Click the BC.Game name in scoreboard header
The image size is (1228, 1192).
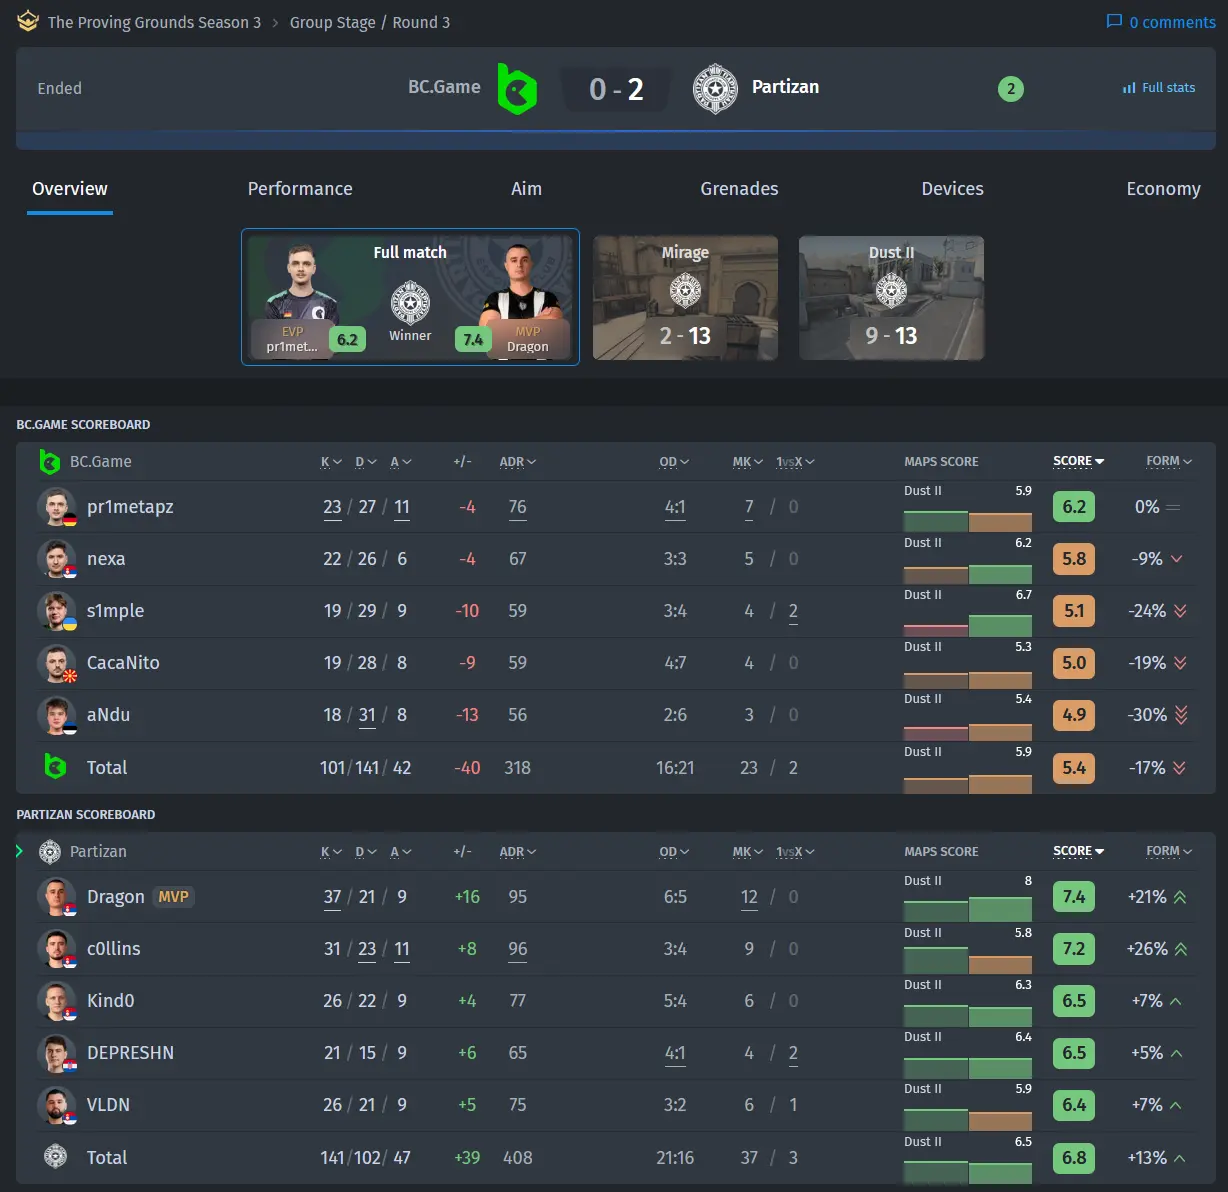point(101,461)
